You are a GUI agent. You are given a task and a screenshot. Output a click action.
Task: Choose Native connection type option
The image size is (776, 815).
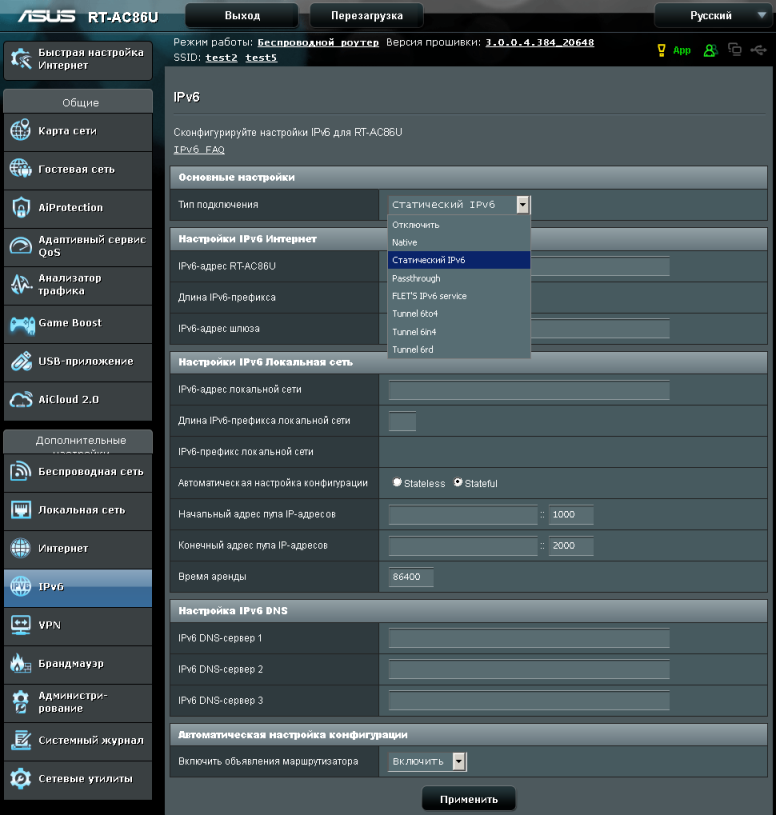pyautogui.click(x=459, y=242)
